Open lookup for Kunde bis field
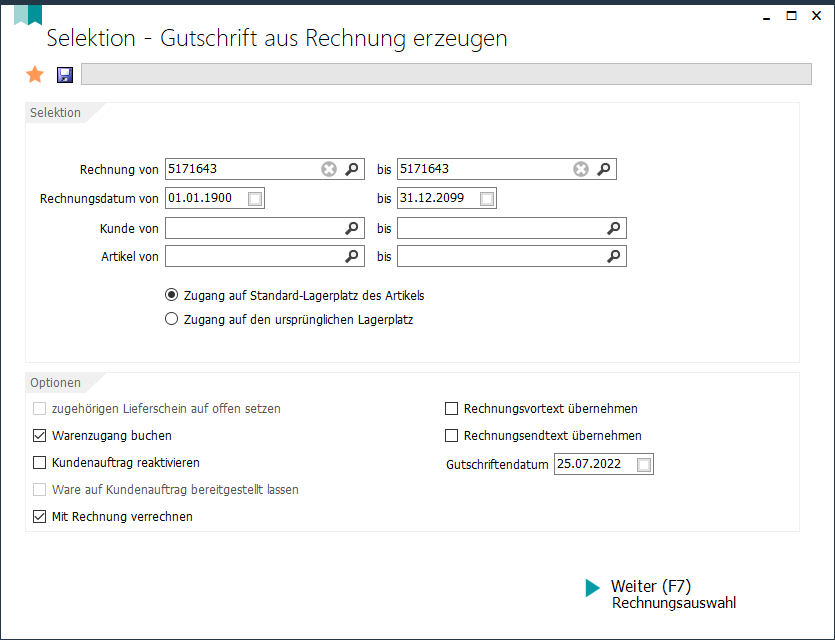The height and width of the screenshot is (640, 835). point(614,228)
